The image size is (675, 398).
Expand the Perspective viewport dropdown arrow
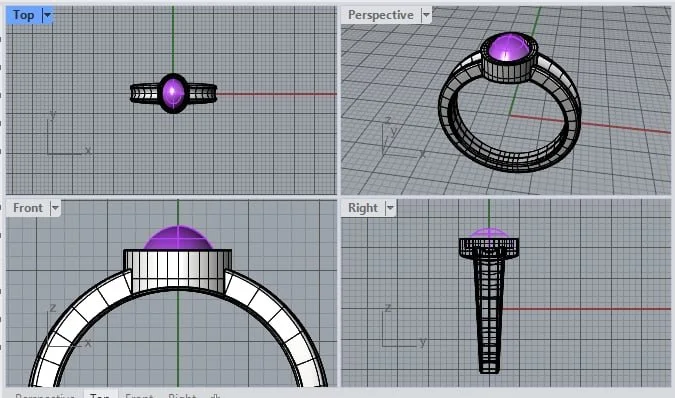[426, 15]
